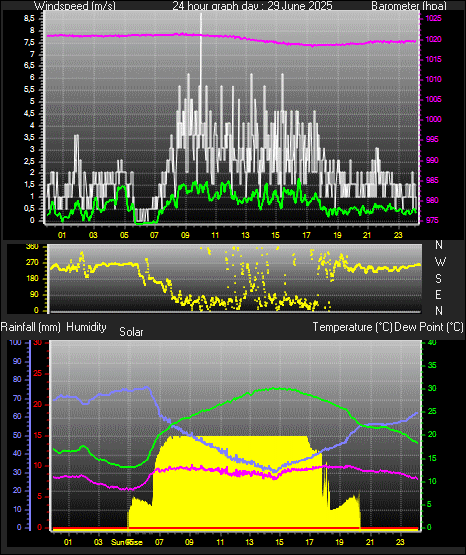466x555 pixels.
Task: Select the yellow 90 wind direction value
Action: 34,294
